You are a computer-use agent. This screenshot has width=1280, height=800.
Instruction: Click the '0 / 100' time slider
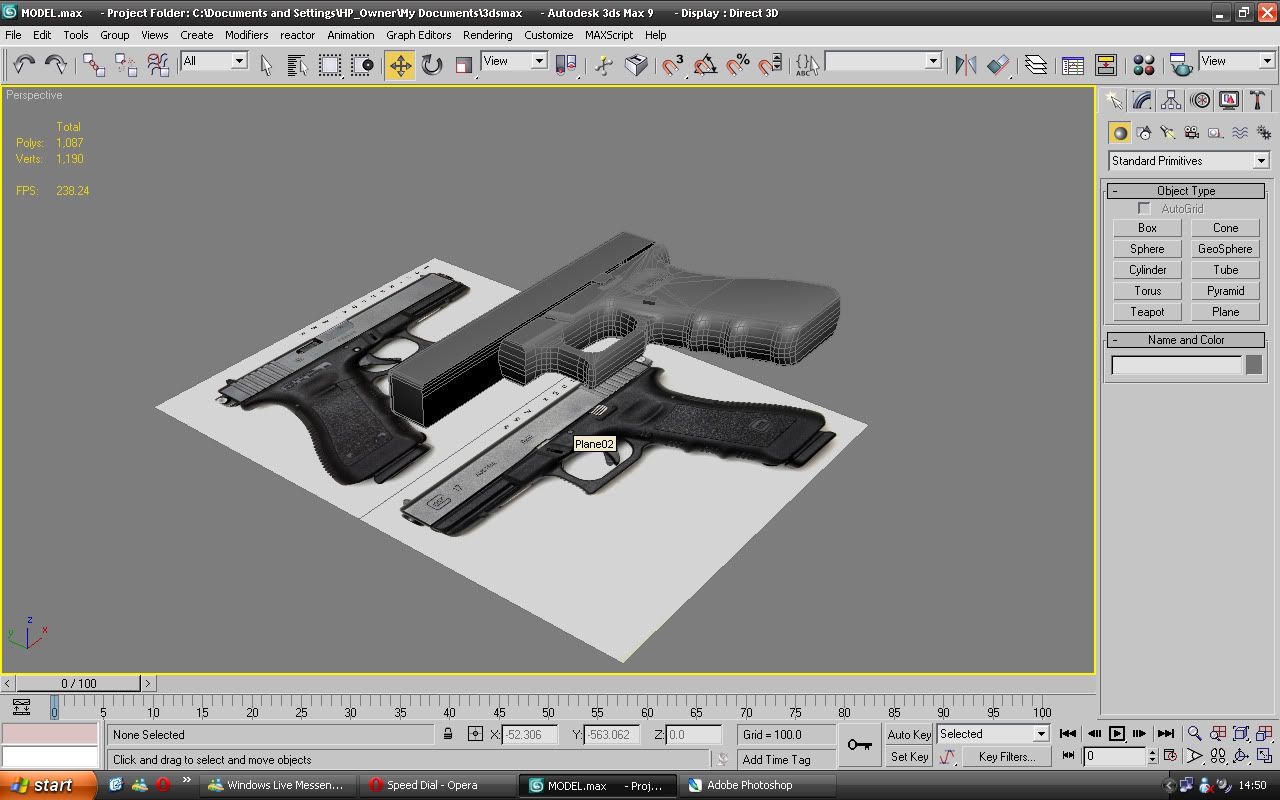(x=78, y=684)
